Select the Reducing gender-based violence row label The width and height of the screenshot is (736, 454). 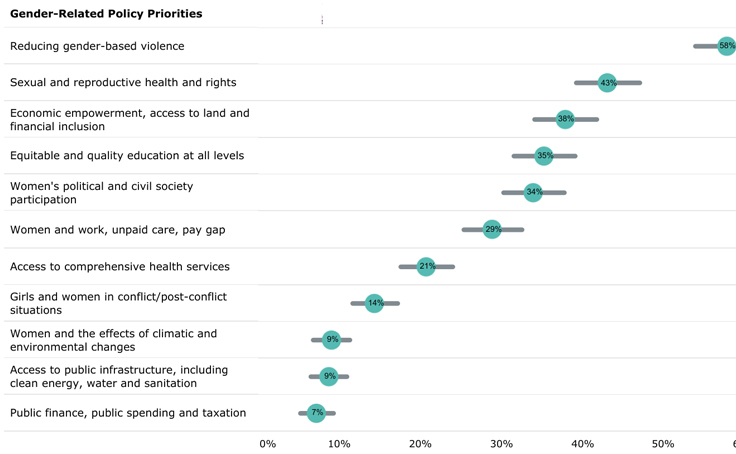pos(97,46)
